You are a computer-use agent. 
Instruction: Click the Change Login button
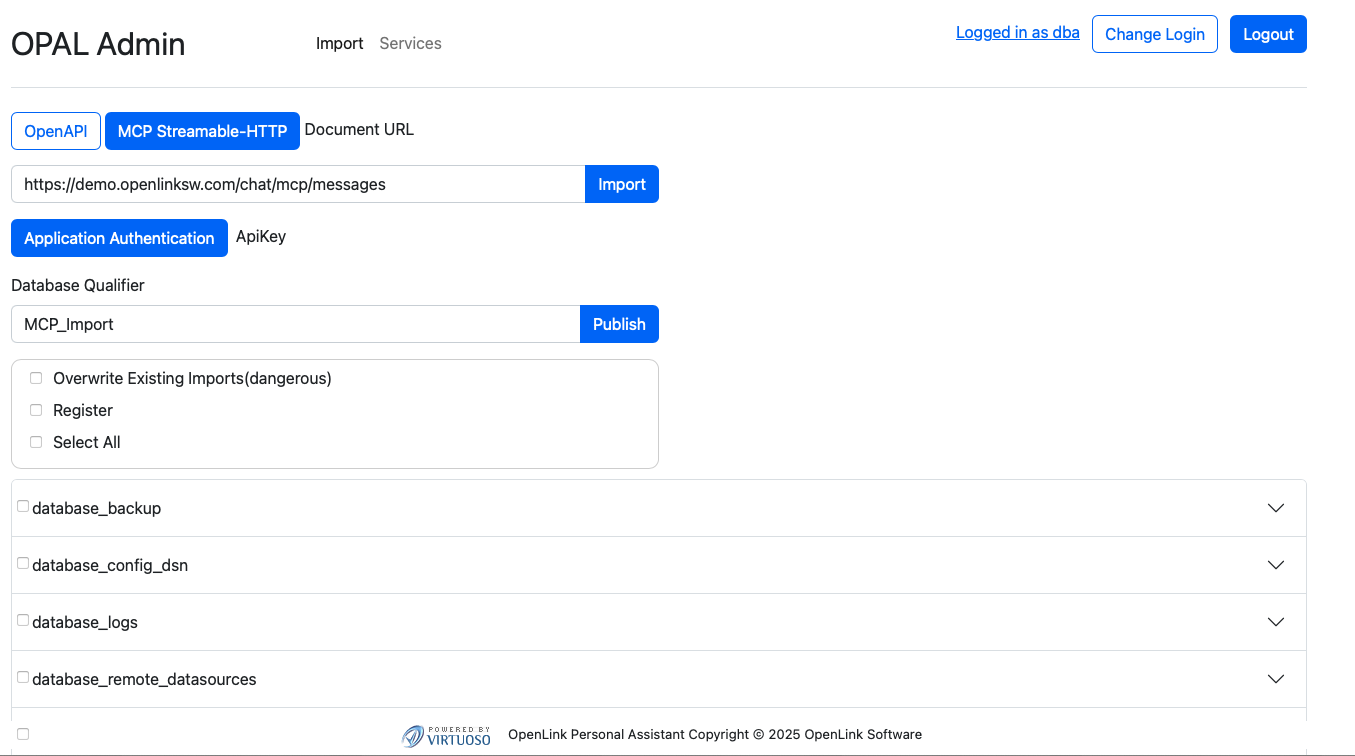coord(1155,34)
